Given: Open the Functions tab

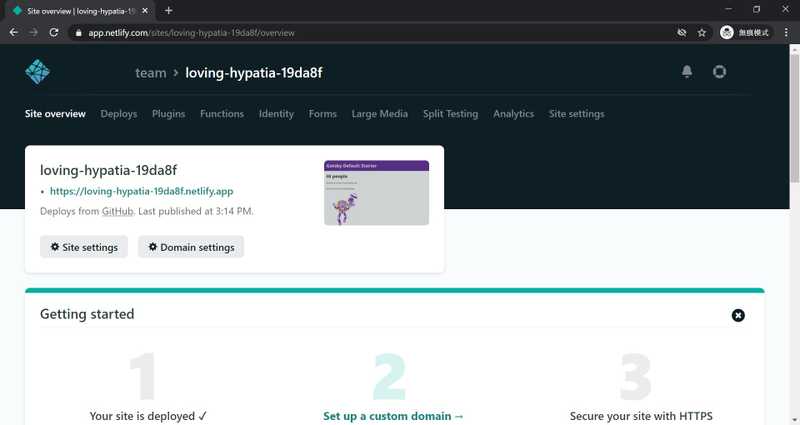Looking at the screenshot, I should (222, 114).
